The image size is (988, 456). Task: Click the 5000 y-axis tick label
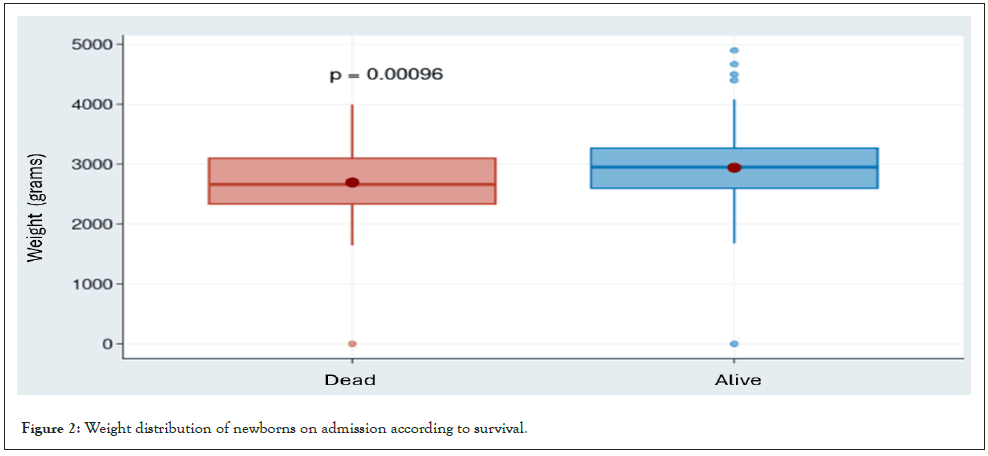point(91,44)
